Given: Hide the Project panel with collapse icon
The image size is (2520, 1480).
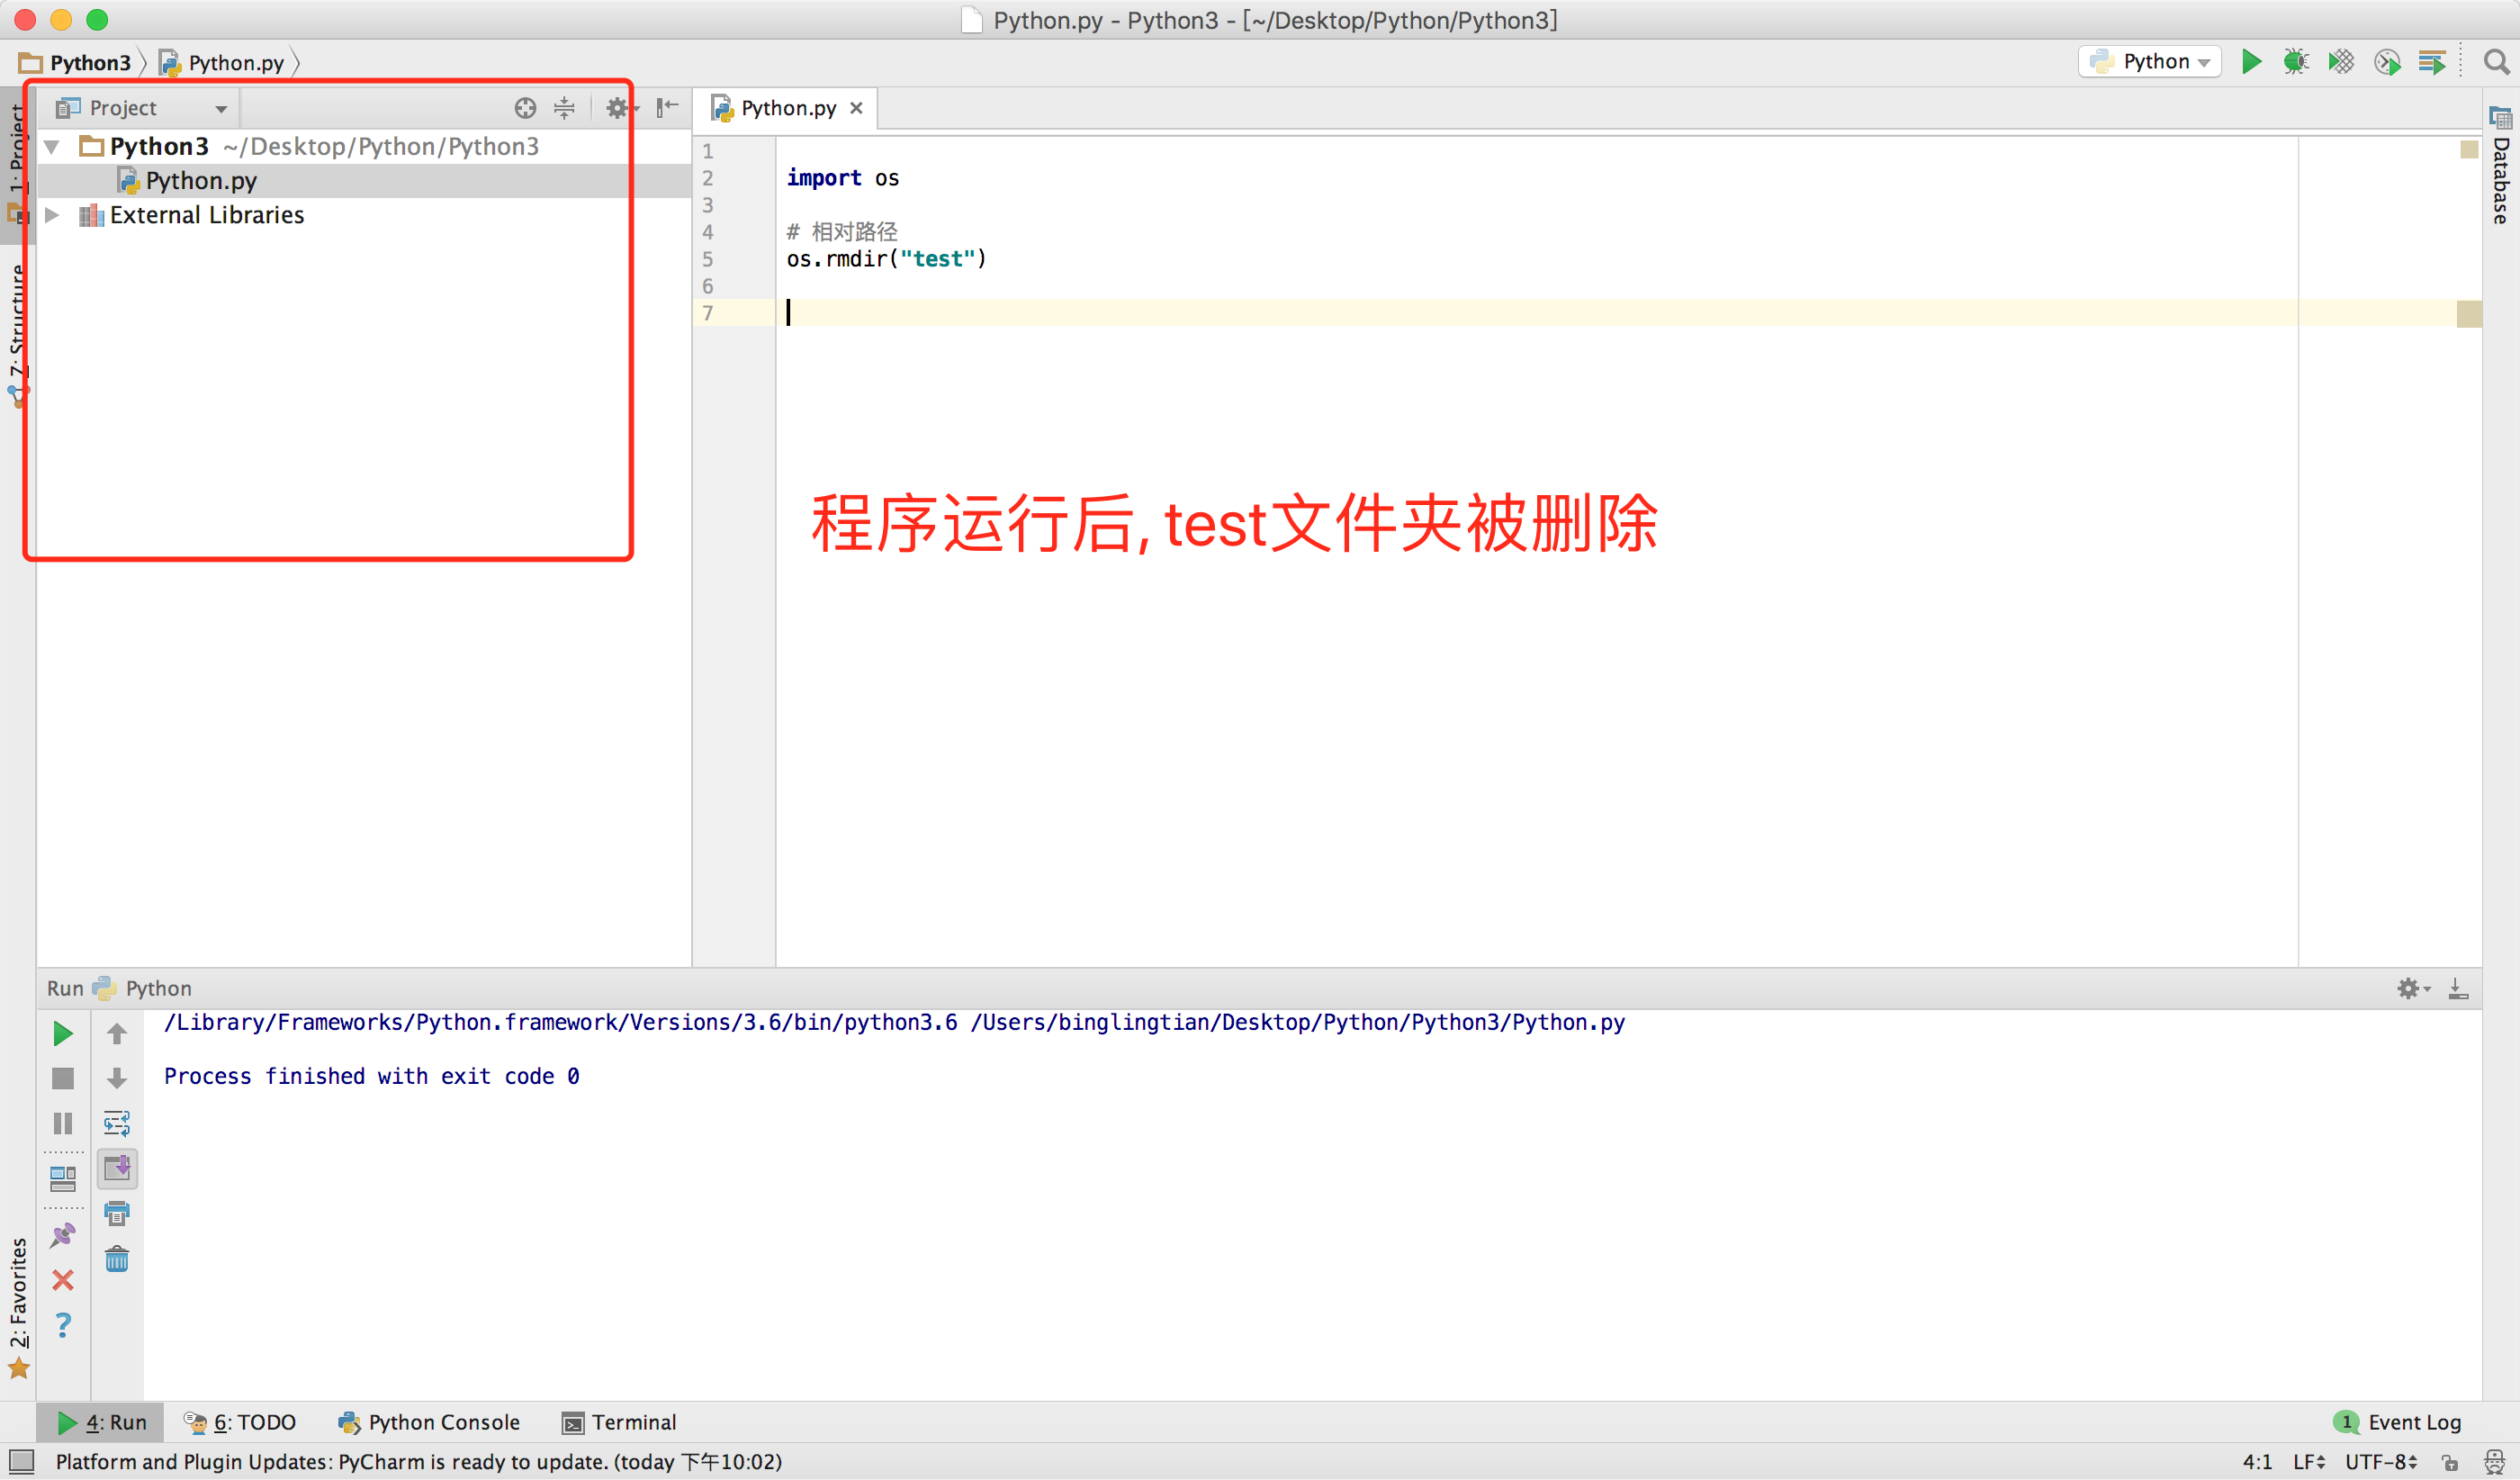Looking at the screenshot, I should click(x=667, y=108).
